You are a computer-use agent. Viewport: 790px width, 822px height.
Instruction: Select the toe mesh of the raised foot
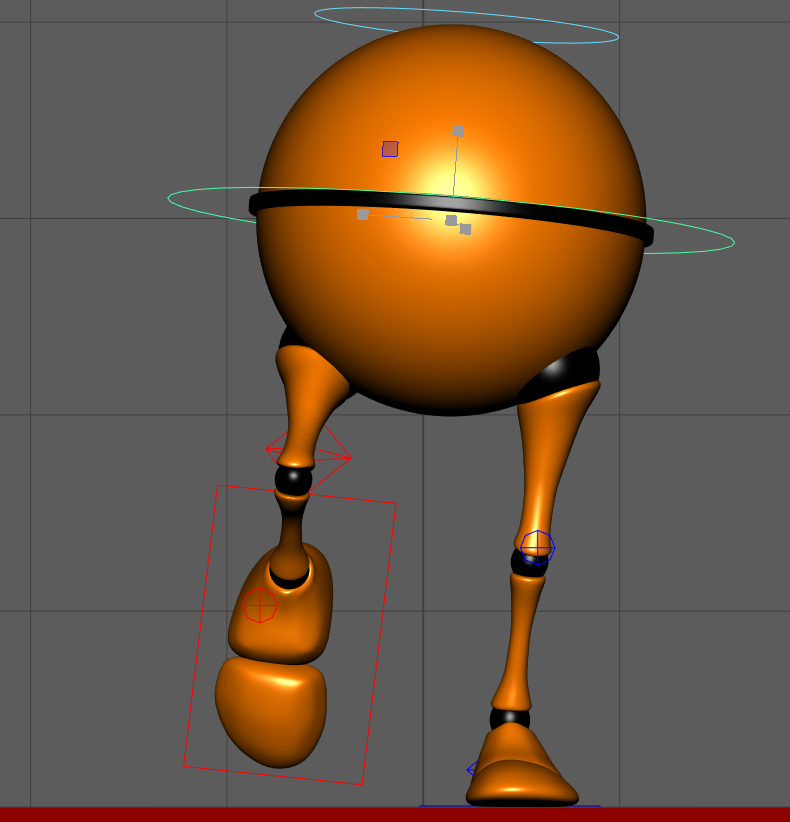[271, 713]
